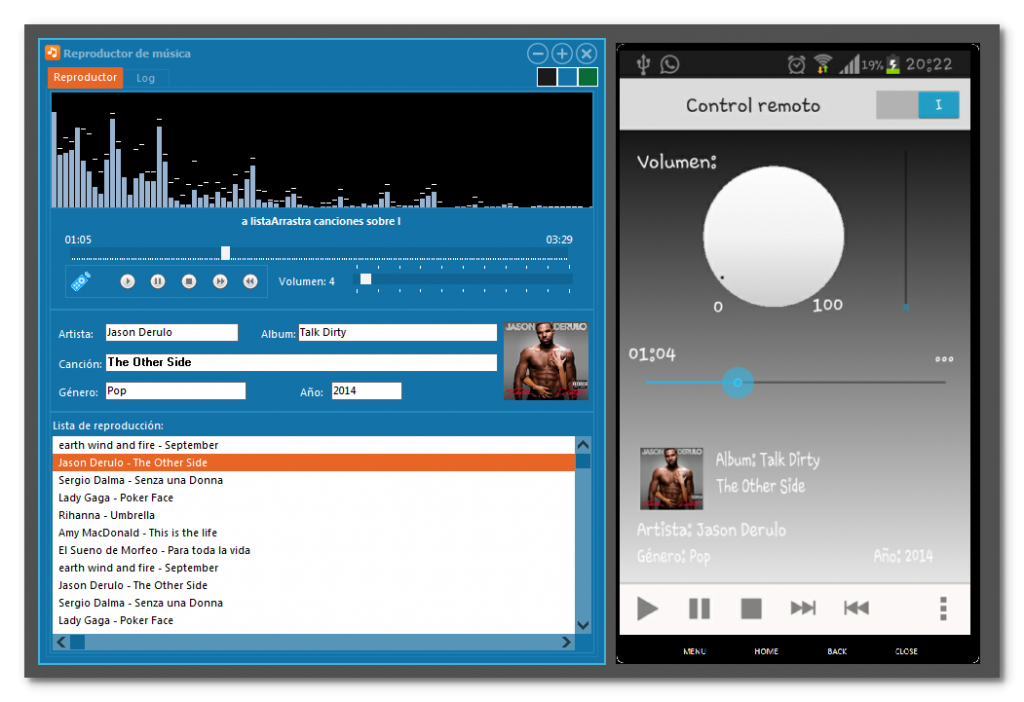Click the album cover in desktop player
The height and width of the screenshot is (702, 1024).
(546, 360)
